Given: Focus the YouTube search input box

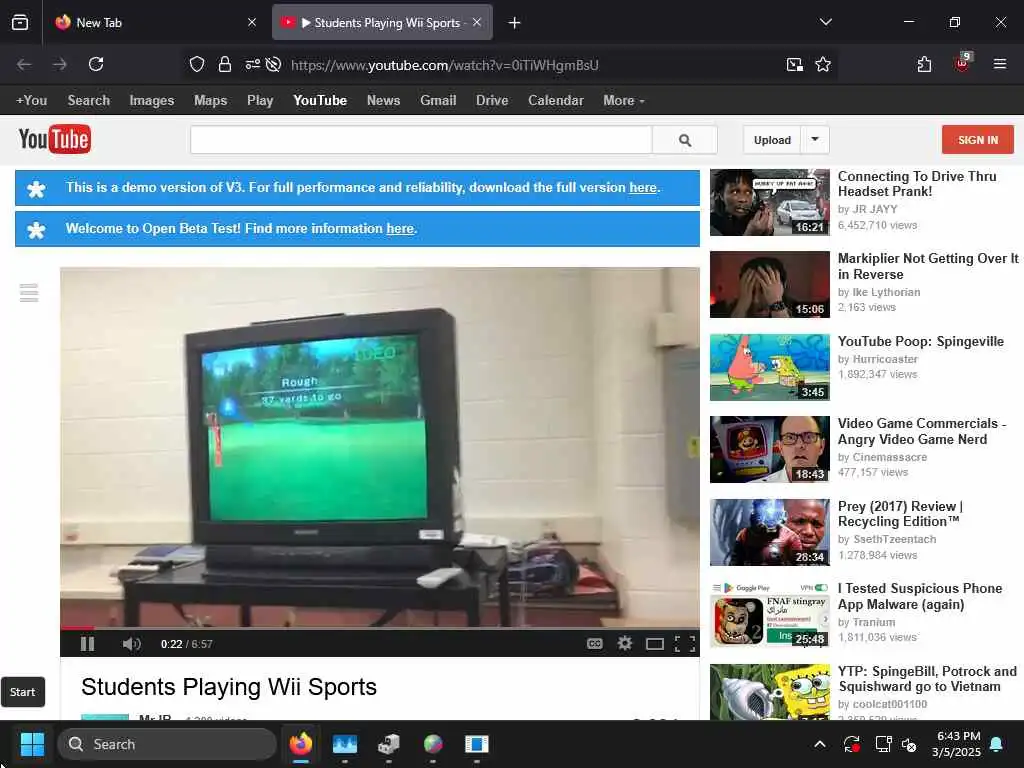Looking at the screenshot, I should [x=421, y=140].
